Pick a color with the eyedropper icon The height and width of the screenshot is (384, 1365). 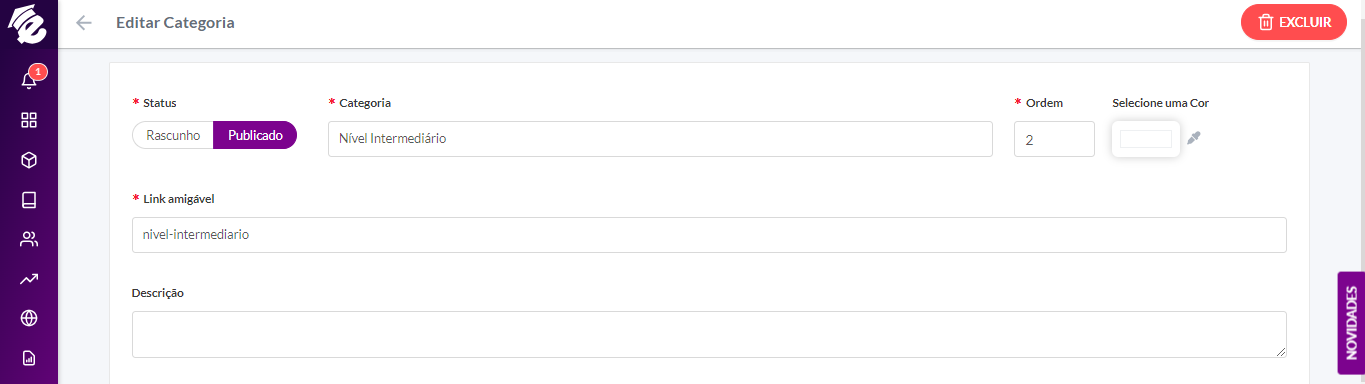[x=1194, y=138]
